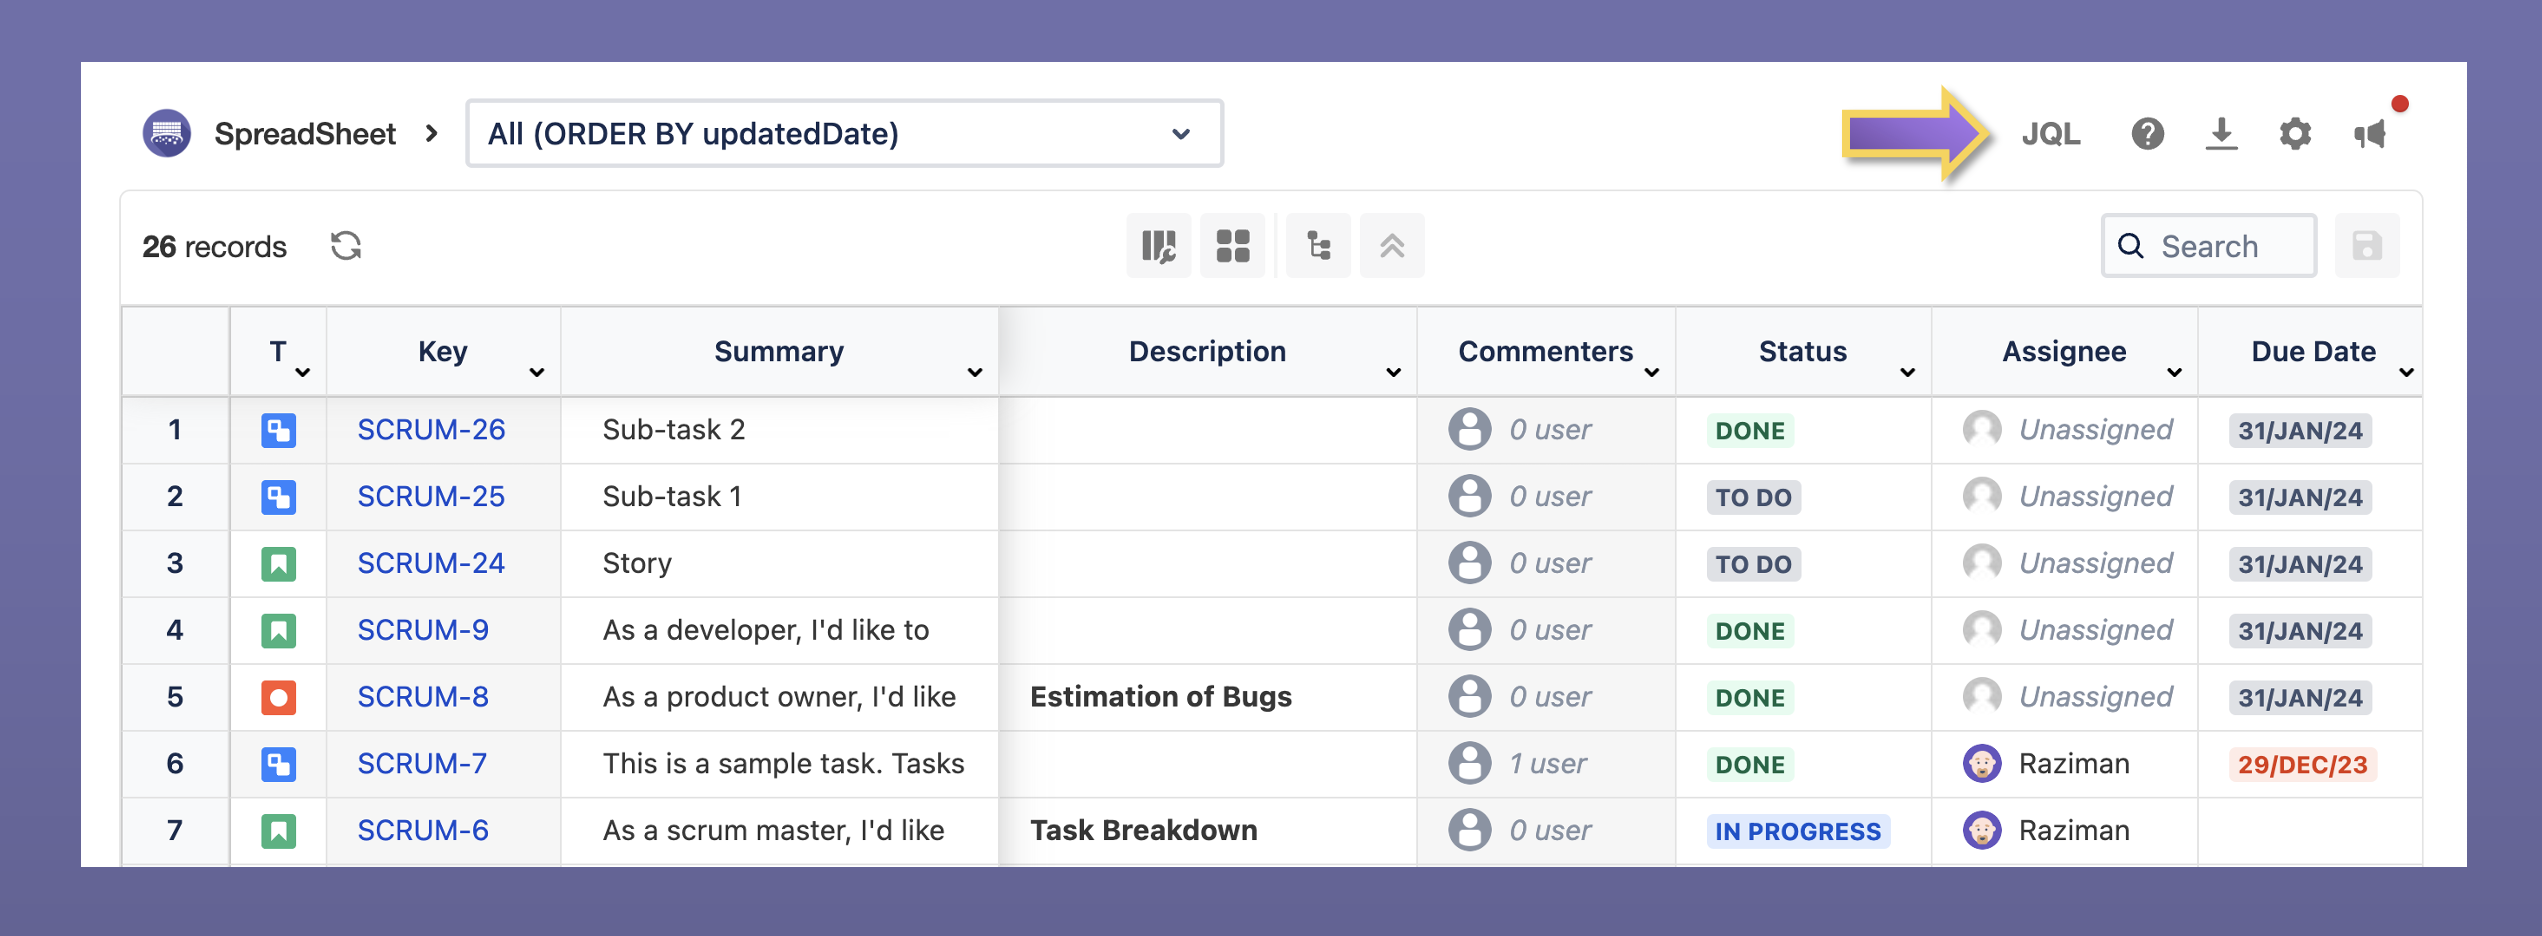Image resolution: width=2542 pixels, height=936 pixels.
Task: Click the sub-task icon on SCRUM-26 row
Action: 278,430
